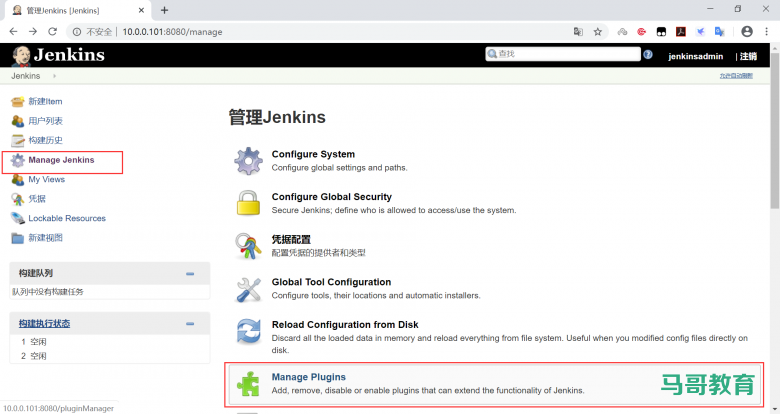Click the site security info icon

[x=77, y=32]
